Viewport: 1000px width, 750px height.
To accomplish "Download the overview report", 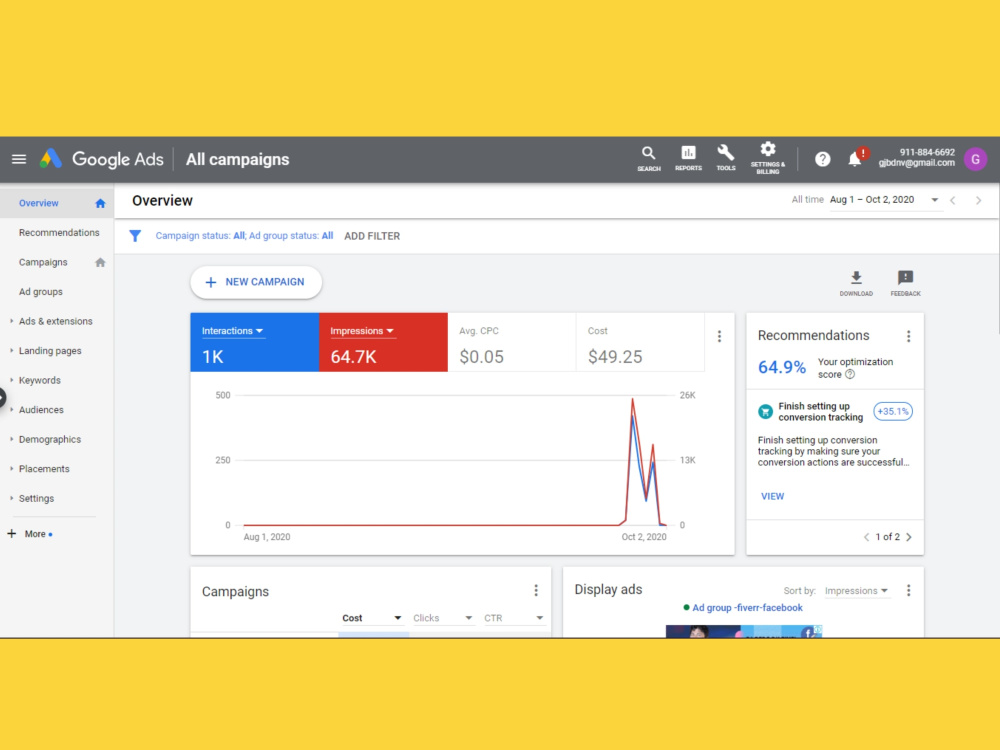I will [856, 283].
